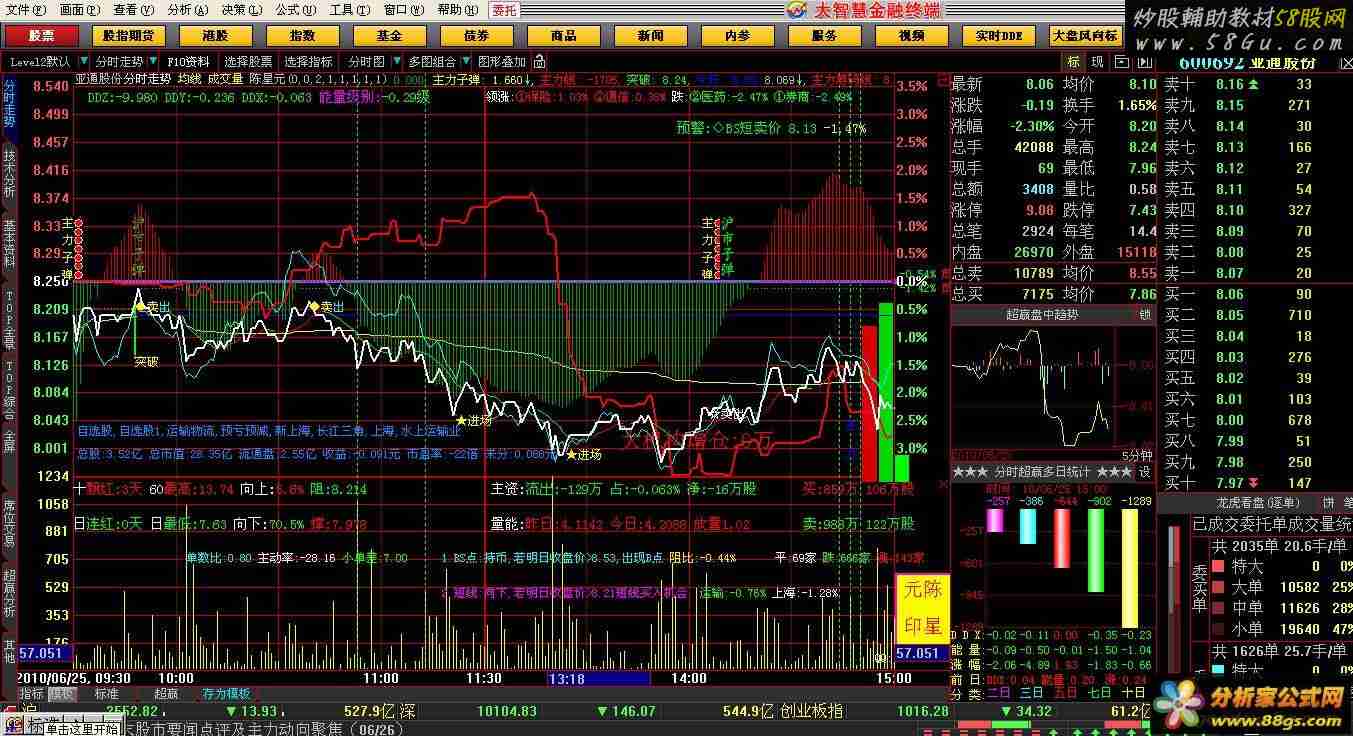Select the 技术分析 vertical sidebar tab
The height and width of the screenshot is (736, 1353).
click(x=9, y=174)
